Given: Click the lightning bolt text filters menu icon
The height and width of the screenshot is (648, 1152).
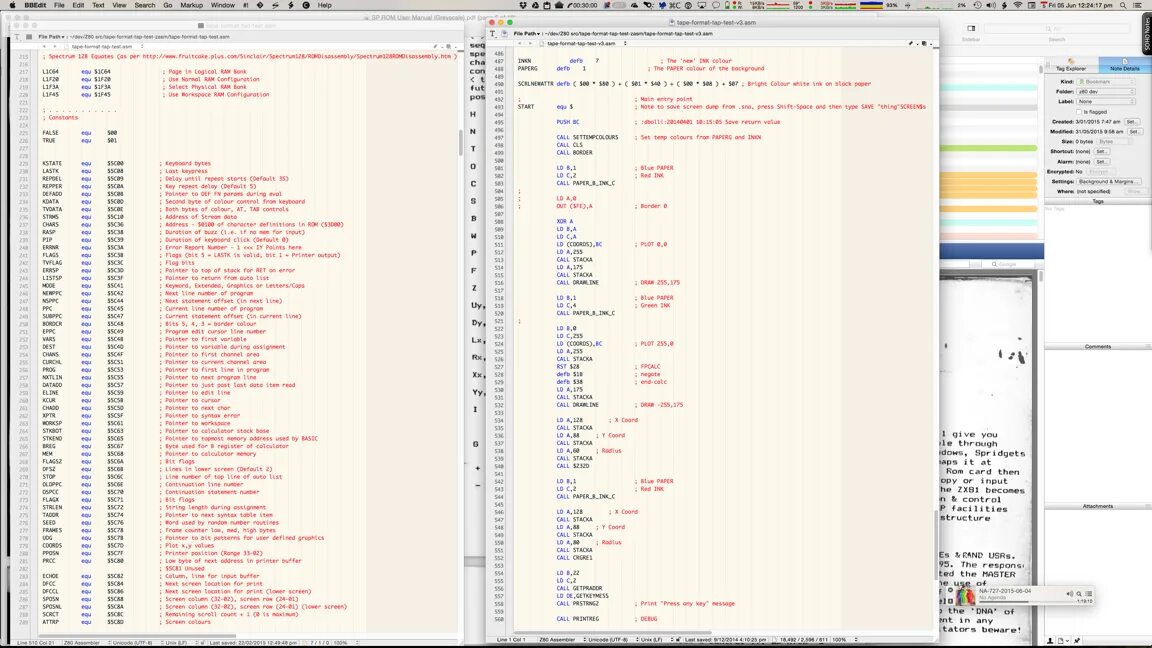Looking at the screenshot, I should [x=291, y=5].
